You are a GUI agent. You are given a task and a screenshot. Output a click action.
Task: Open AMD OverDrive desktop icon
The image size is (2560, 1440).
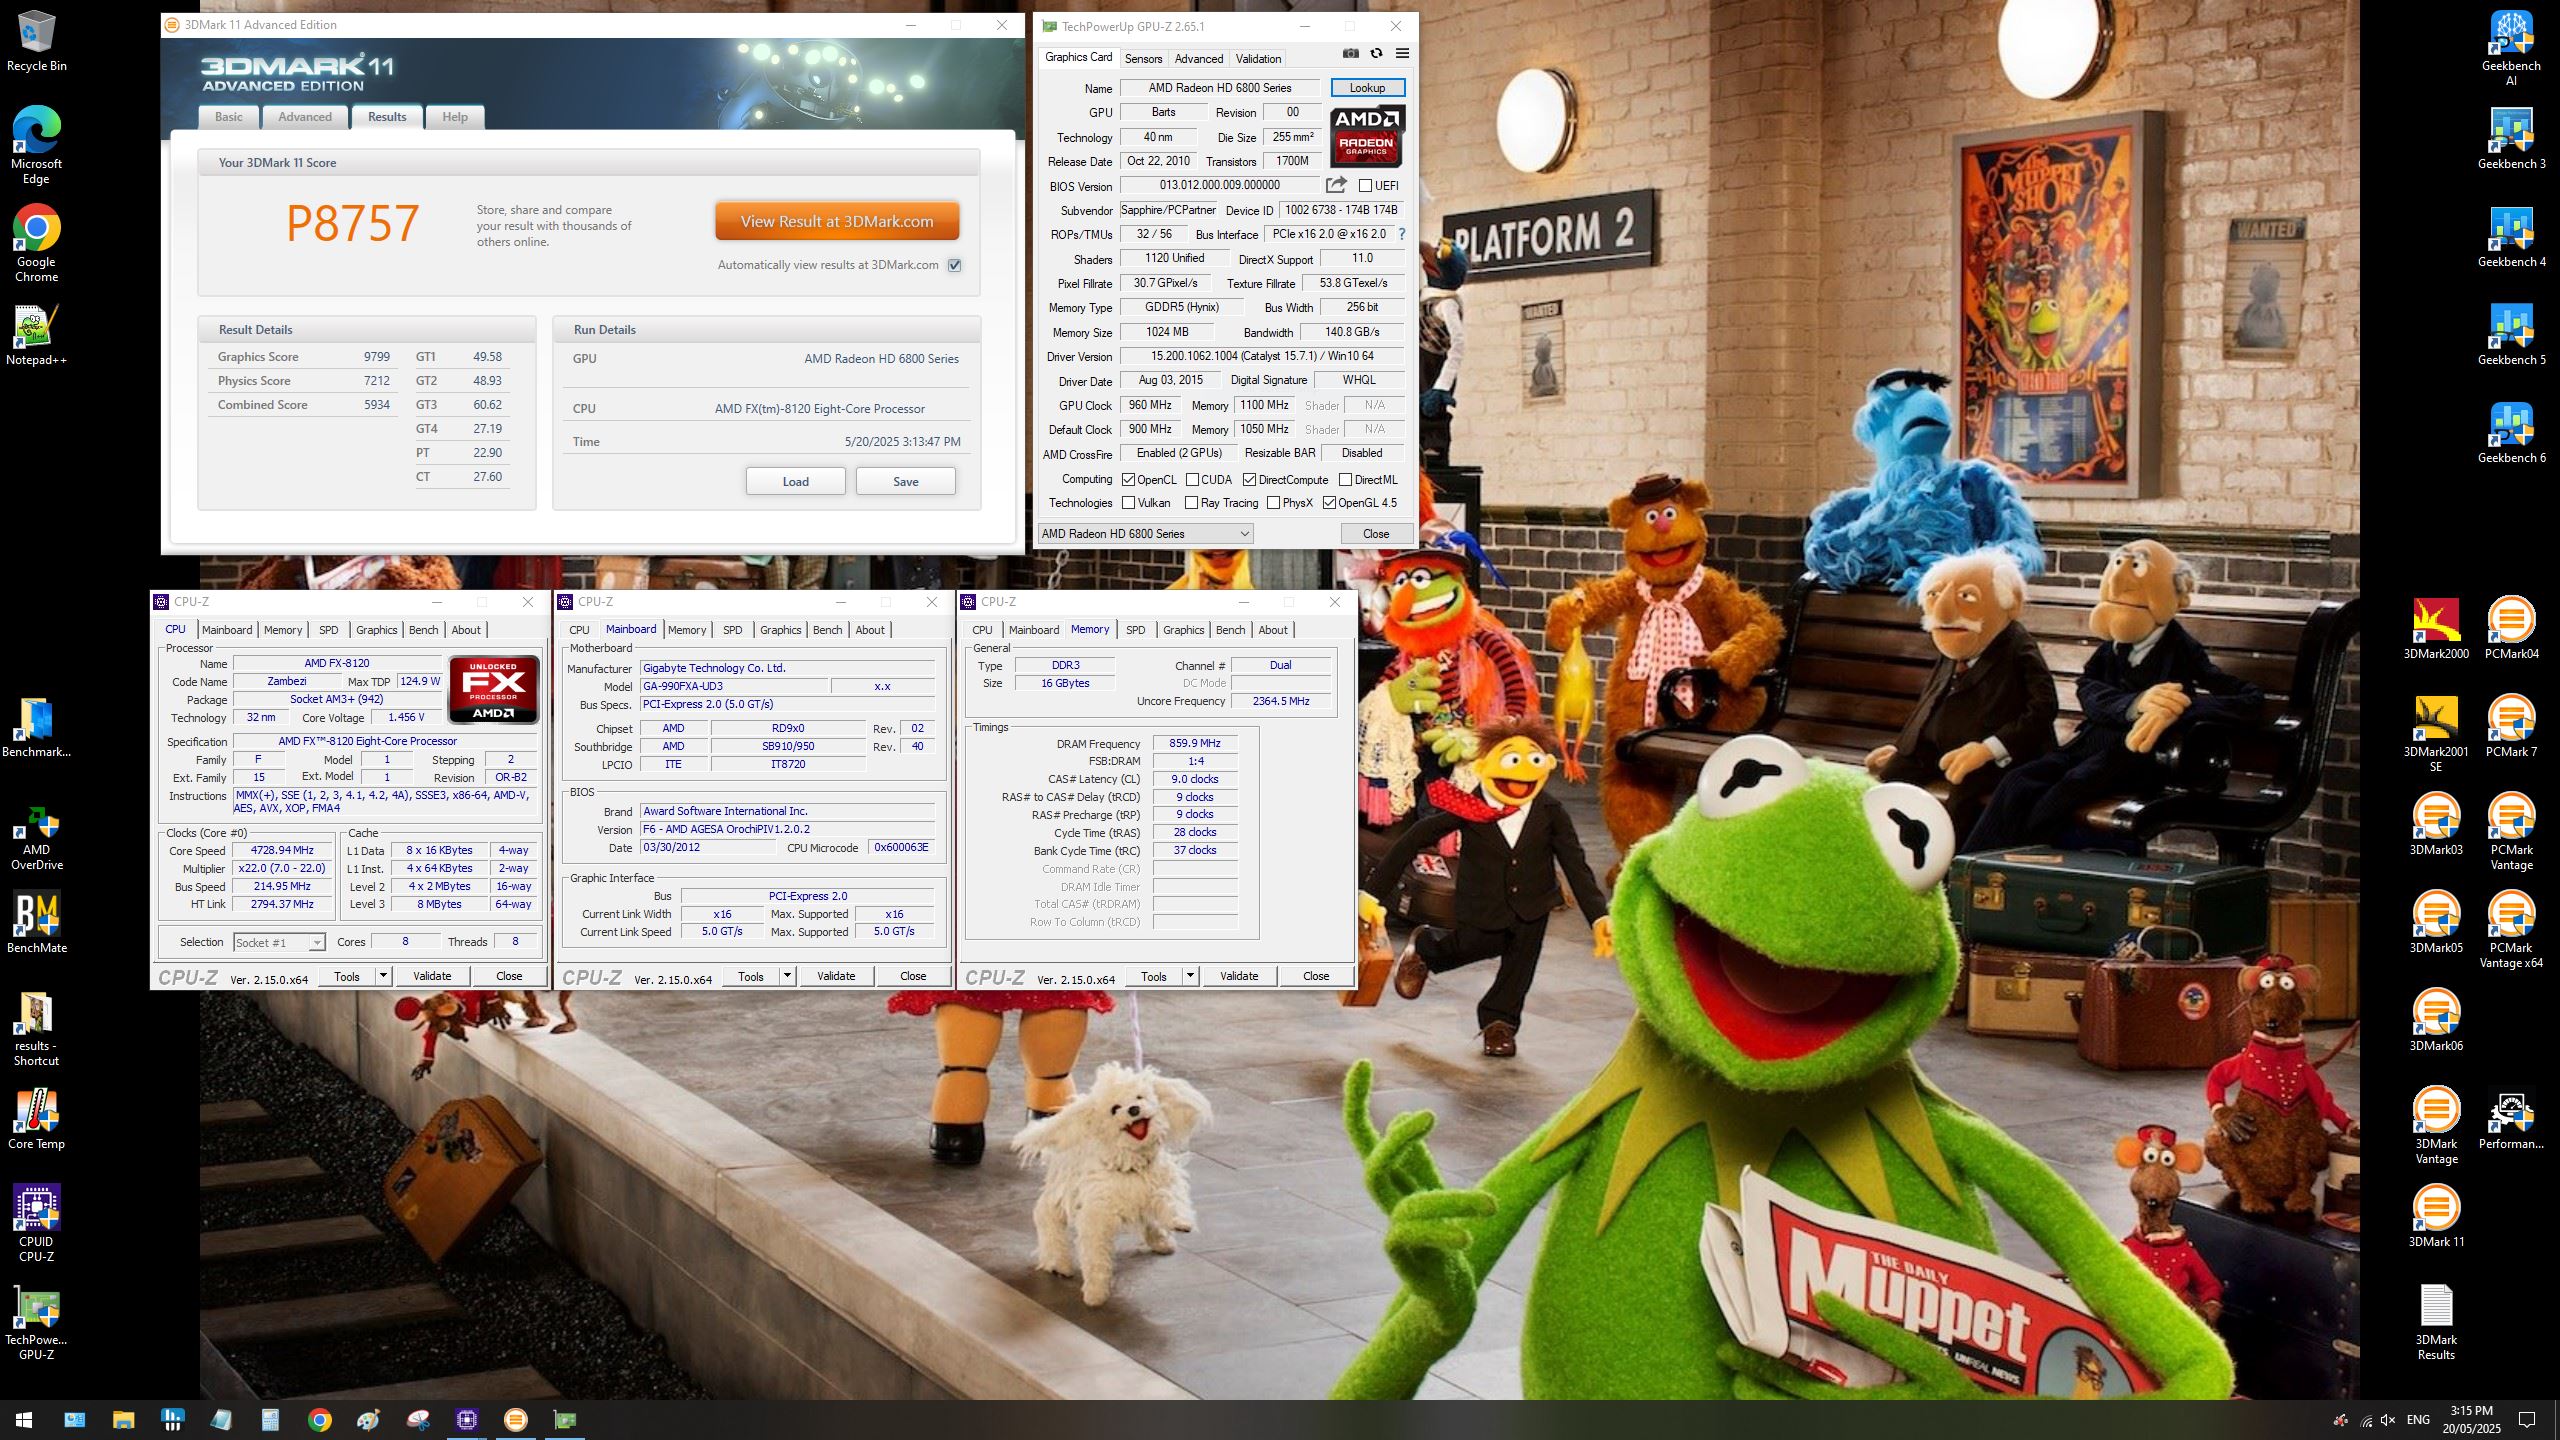tap(37, 838)
